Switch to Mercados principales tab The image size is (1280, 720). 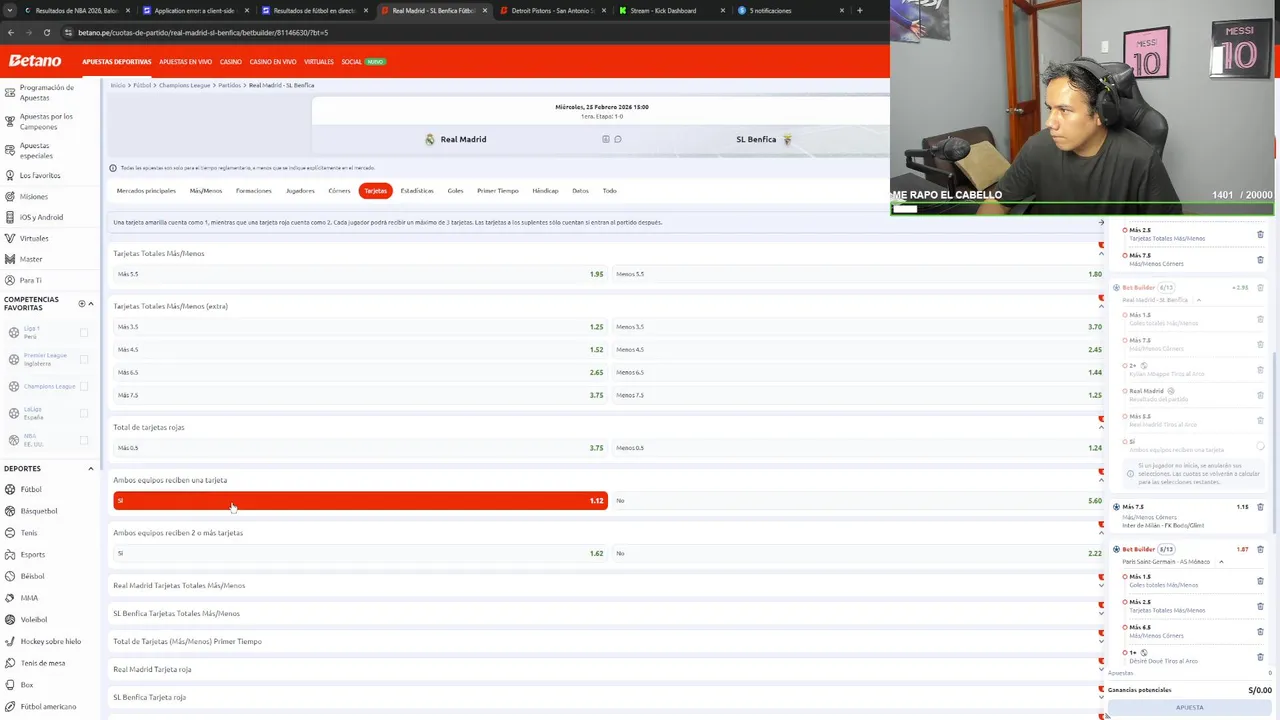click(146, 190)
